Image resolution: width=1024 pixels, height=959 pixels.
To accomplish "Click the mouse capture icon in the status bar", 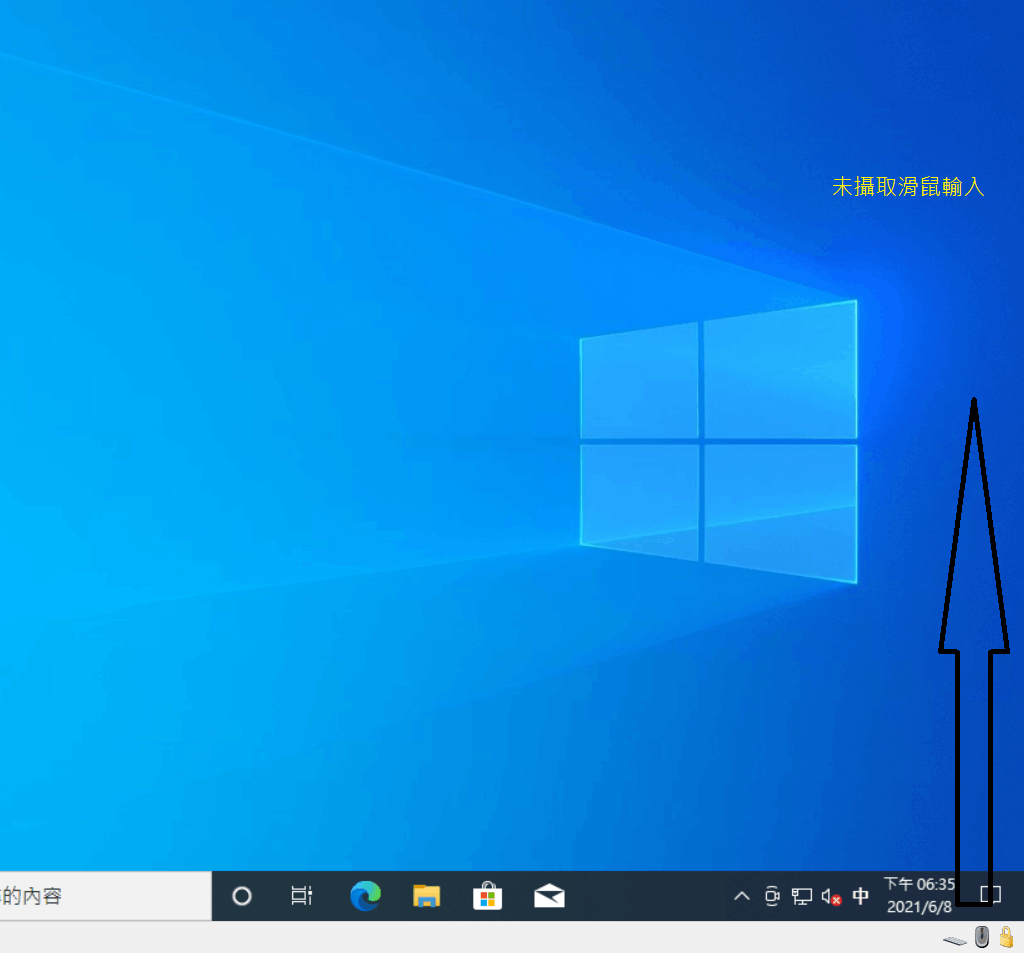I will [x=981, y=937].
